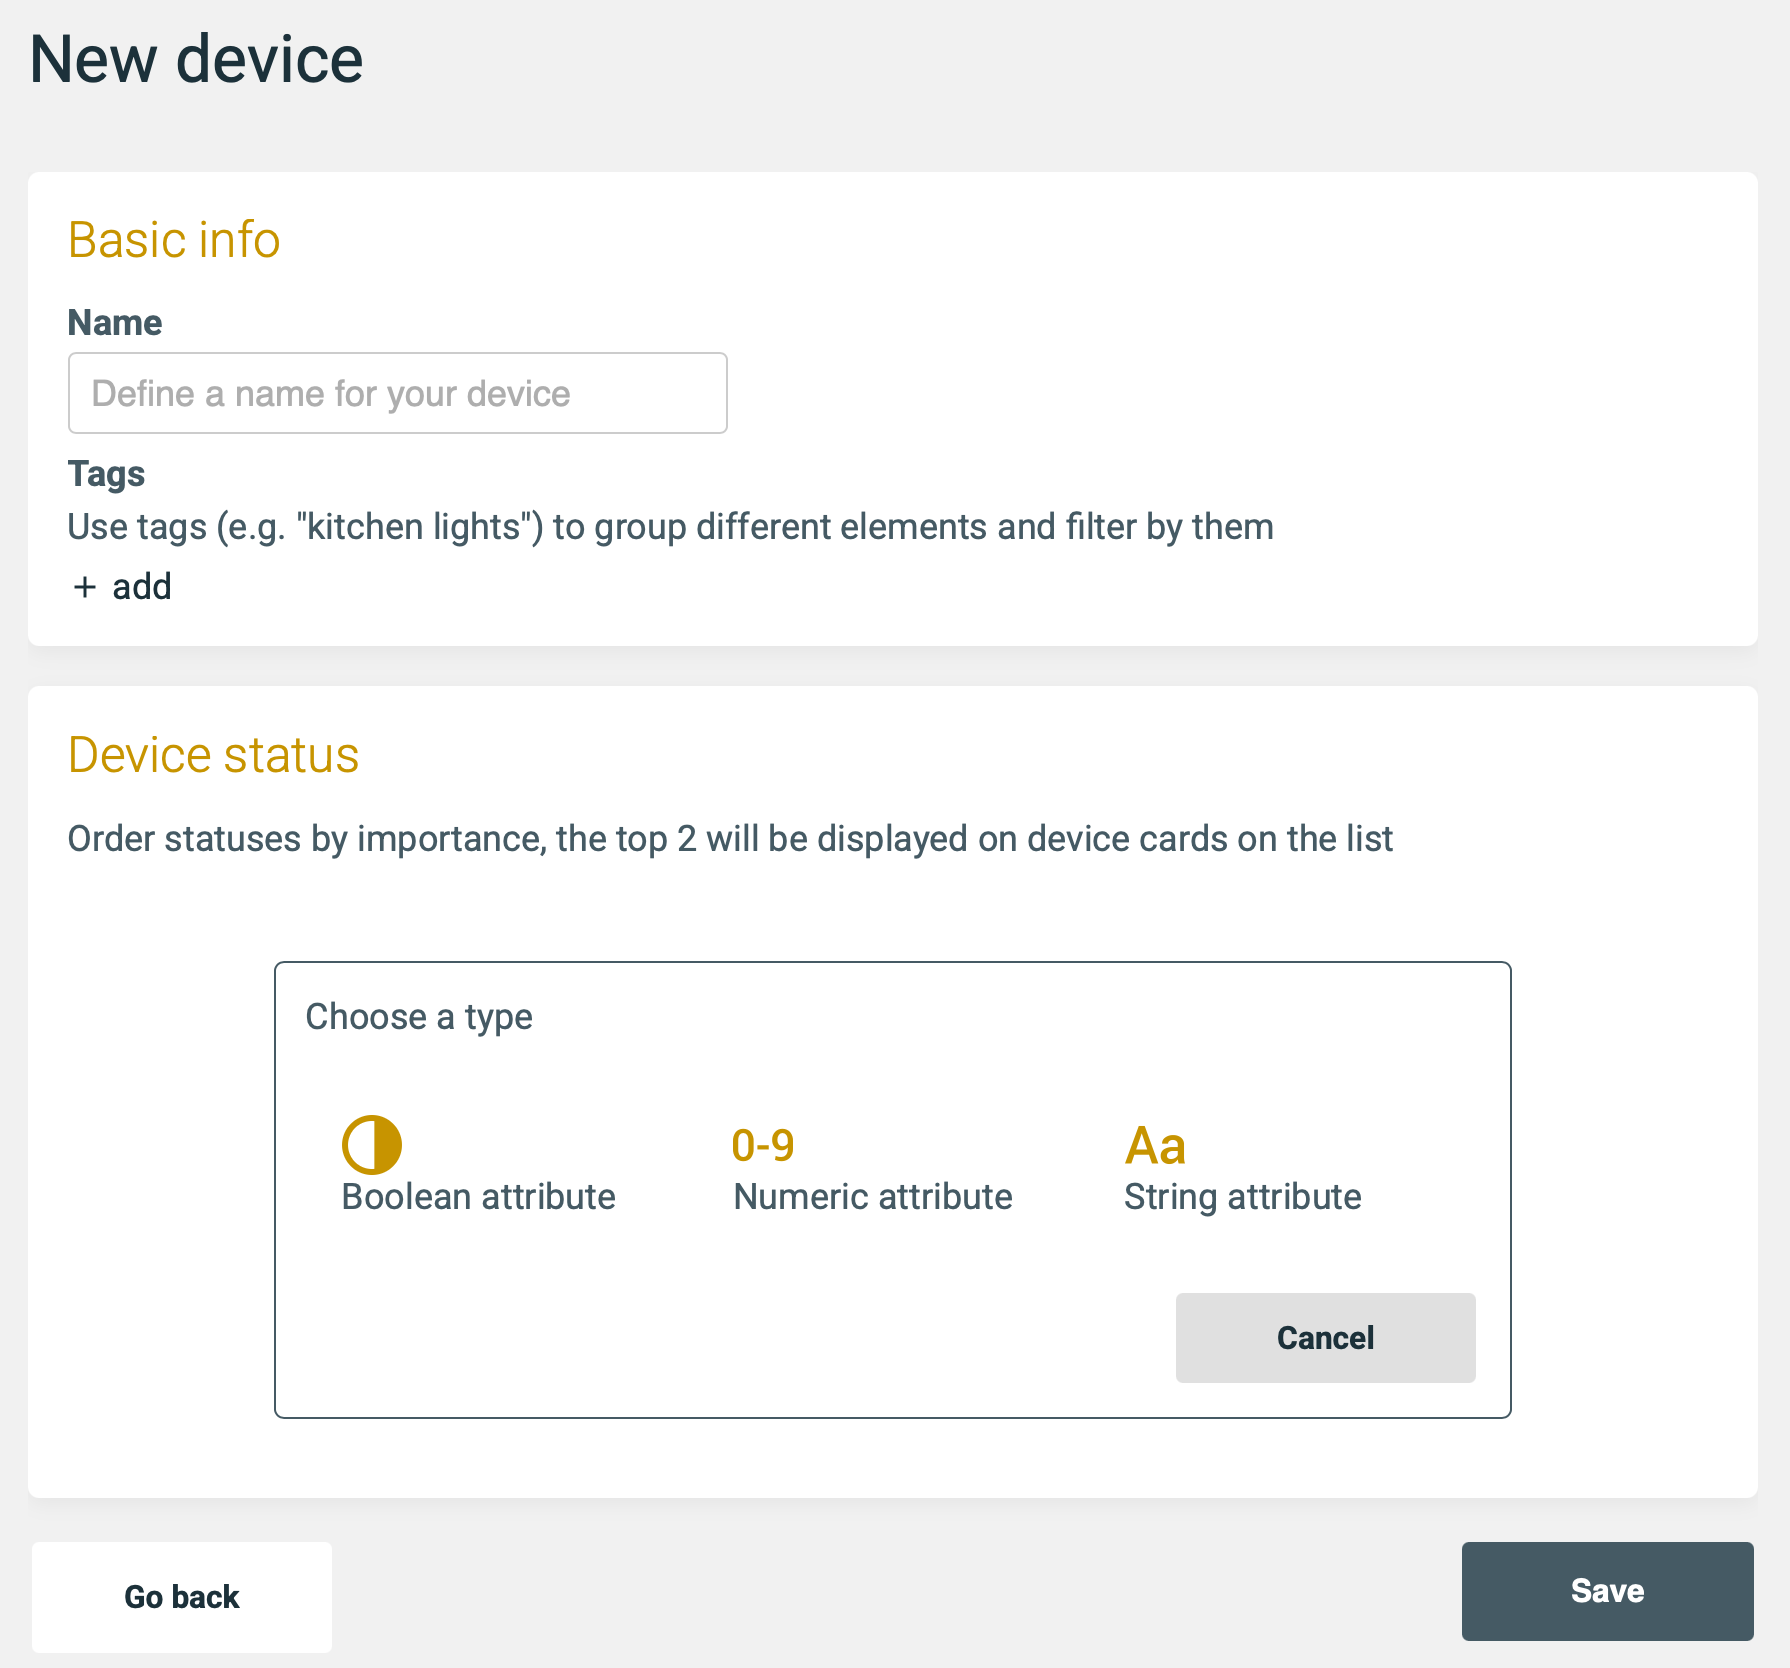
Task: Select the Boolean attribute label
Action: [479, 1197]
